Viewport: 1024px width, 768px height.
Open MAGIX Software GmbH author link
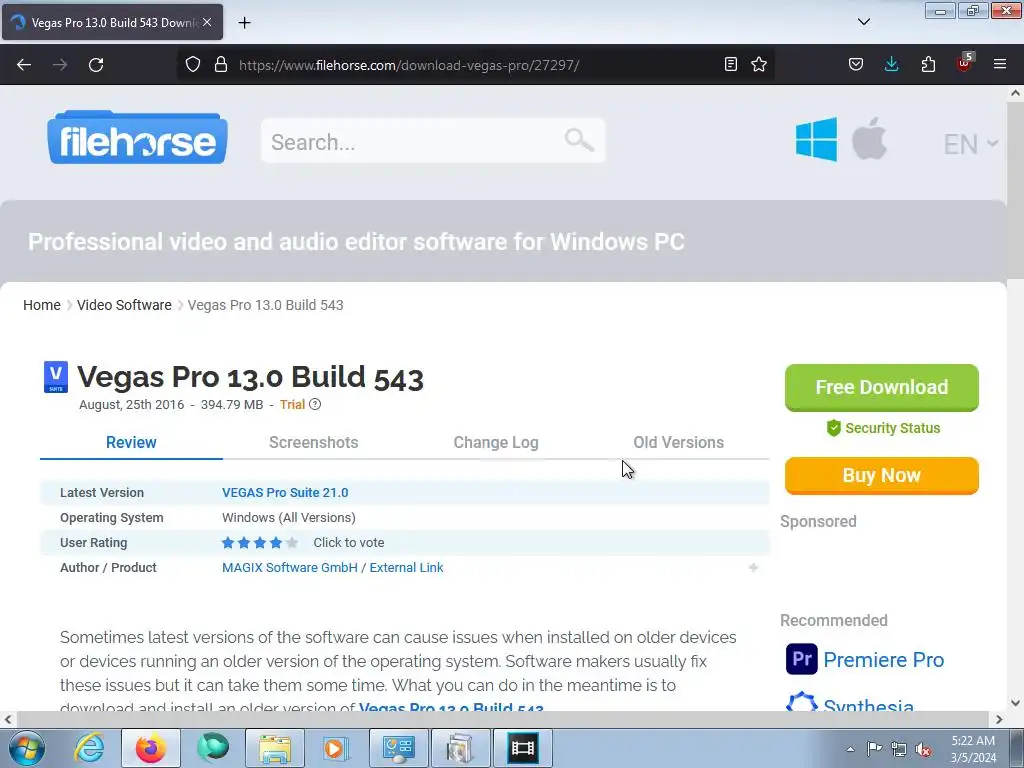289,568
